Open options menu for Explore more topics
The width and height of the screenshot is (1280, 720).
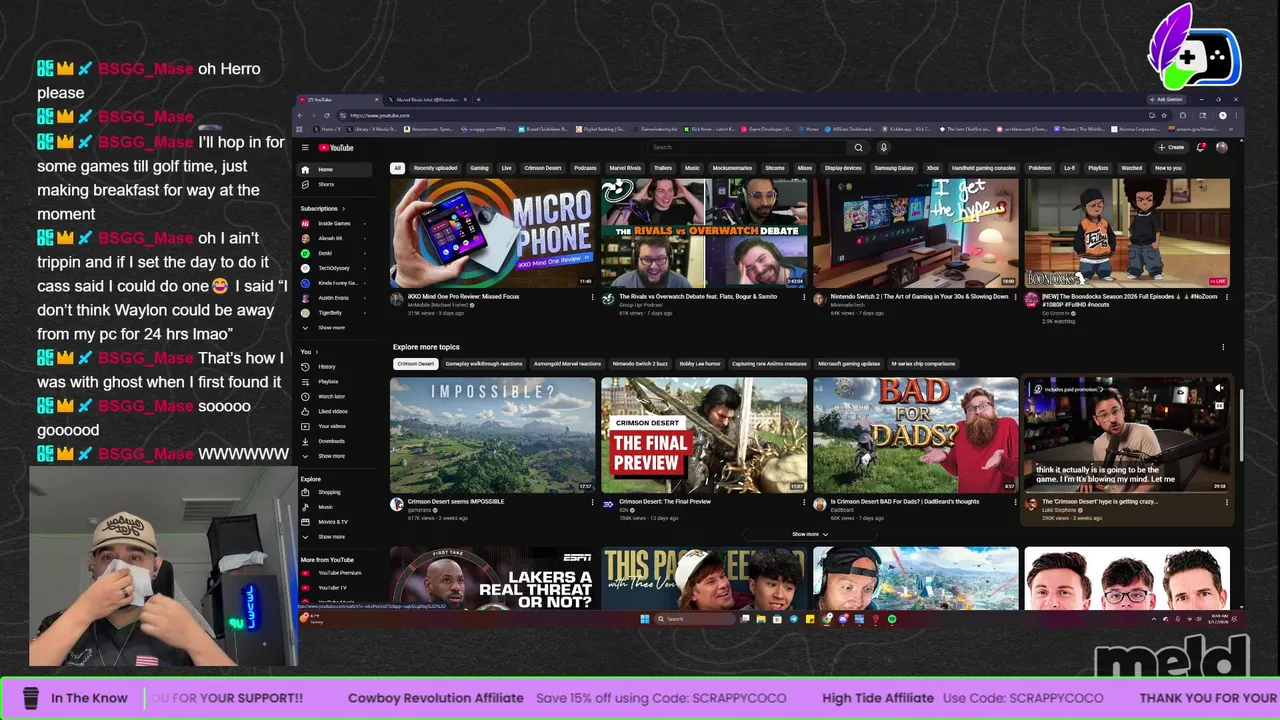1223,347
